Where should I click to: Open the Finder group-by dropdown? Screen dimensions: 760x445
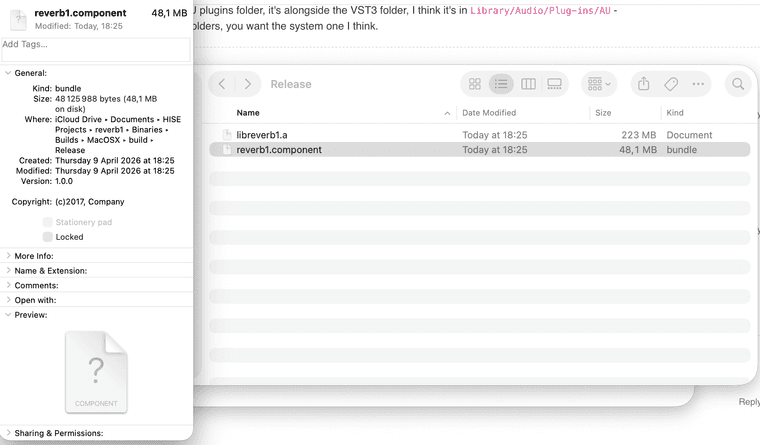click(x=599, y=84)
